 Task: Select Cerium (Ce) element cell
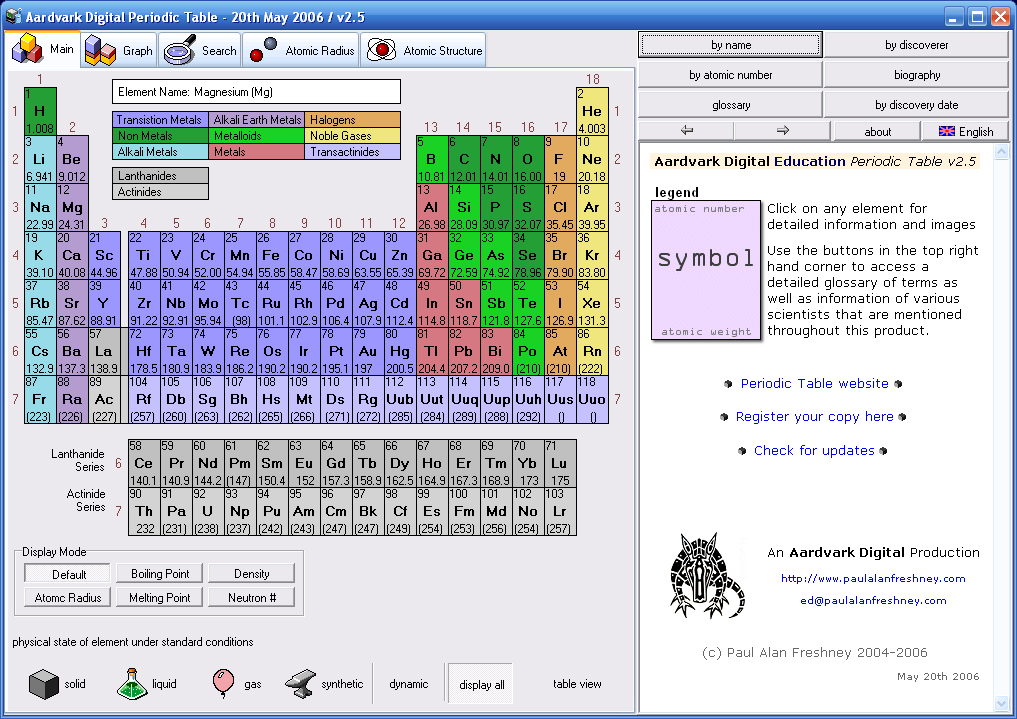[143, 464]
